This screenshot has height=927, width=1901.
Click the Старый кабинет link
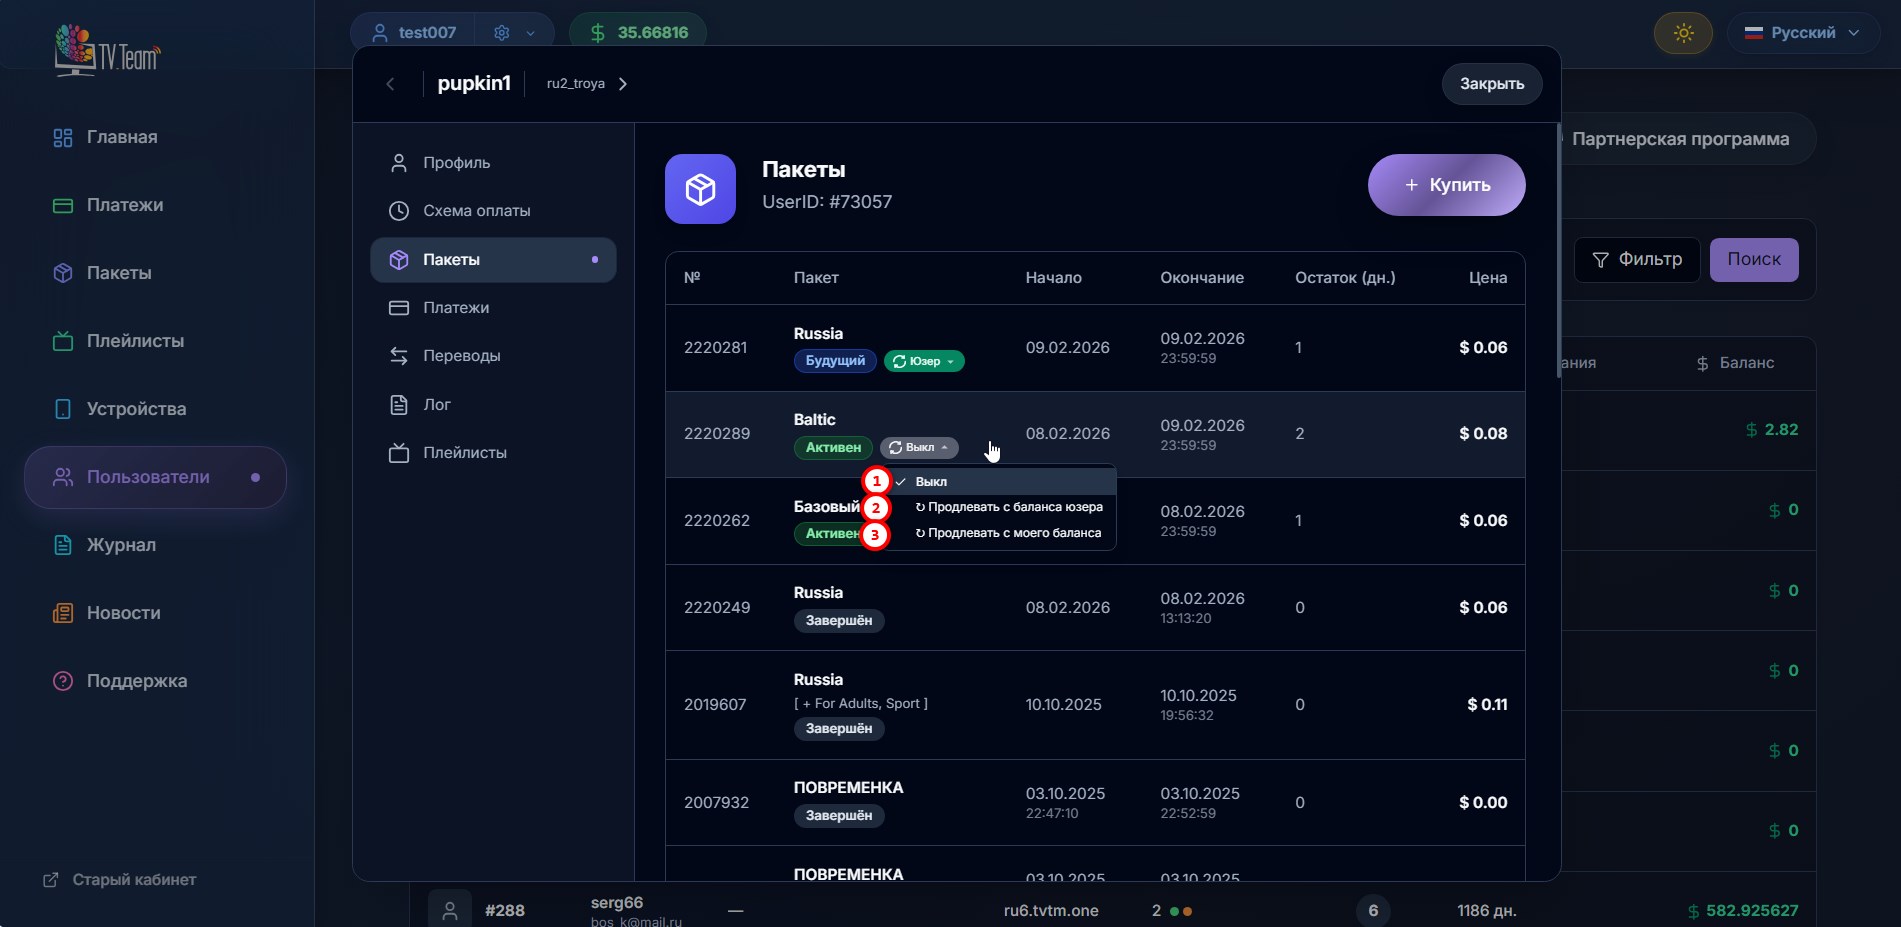(x=133, y=880)
